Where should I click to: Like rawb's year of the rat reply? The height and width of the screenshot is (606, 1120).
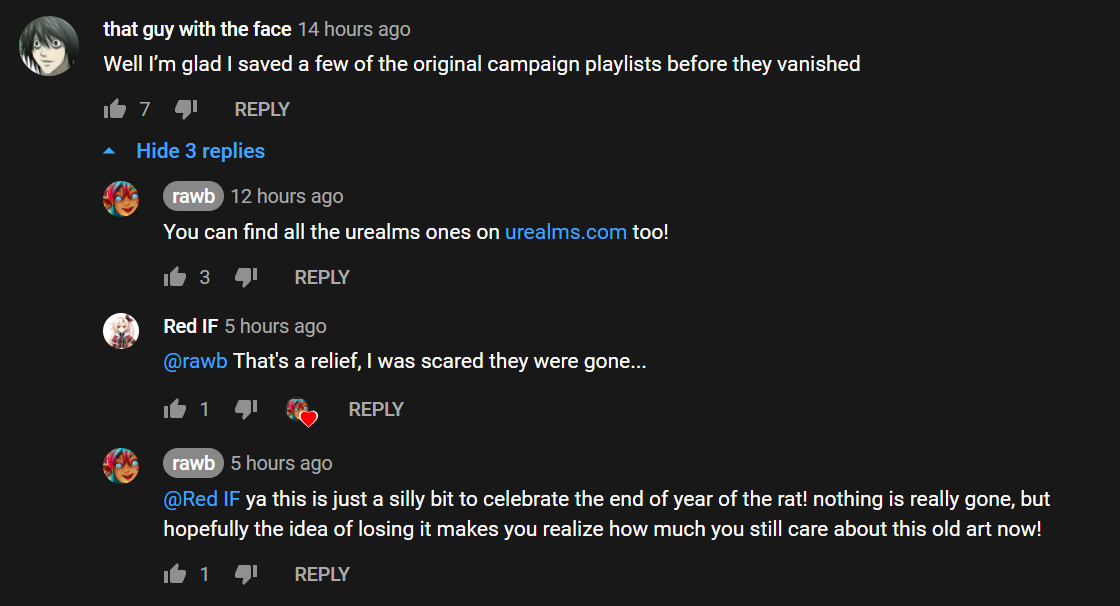tap(174, 574)
